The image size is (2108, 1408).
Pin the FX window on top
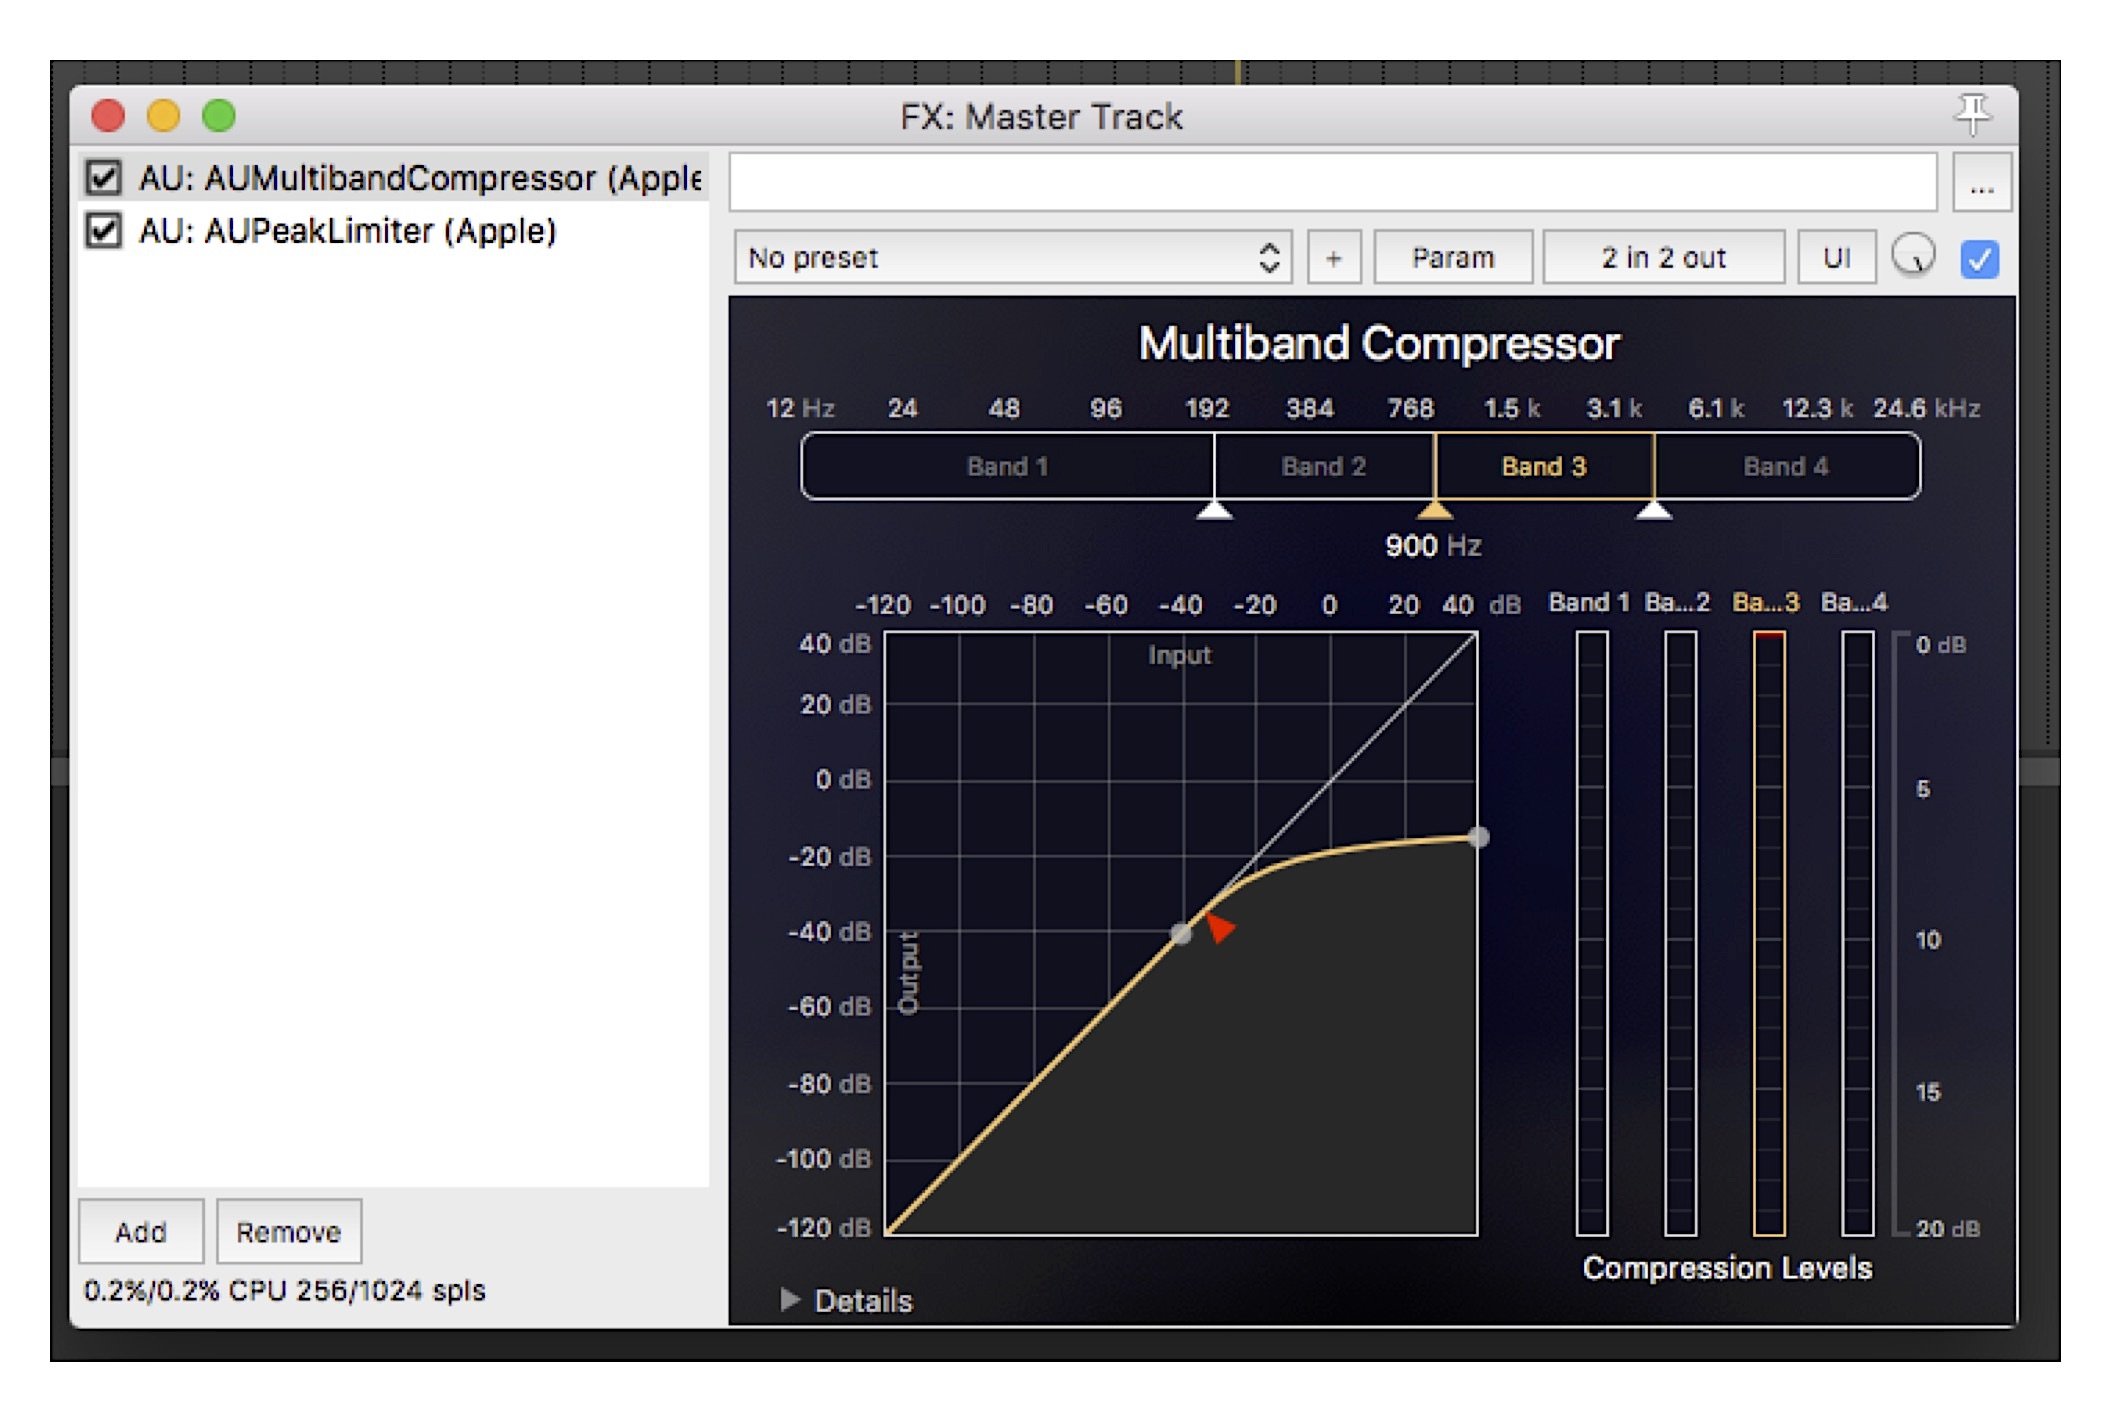(x=1971, y=114)
